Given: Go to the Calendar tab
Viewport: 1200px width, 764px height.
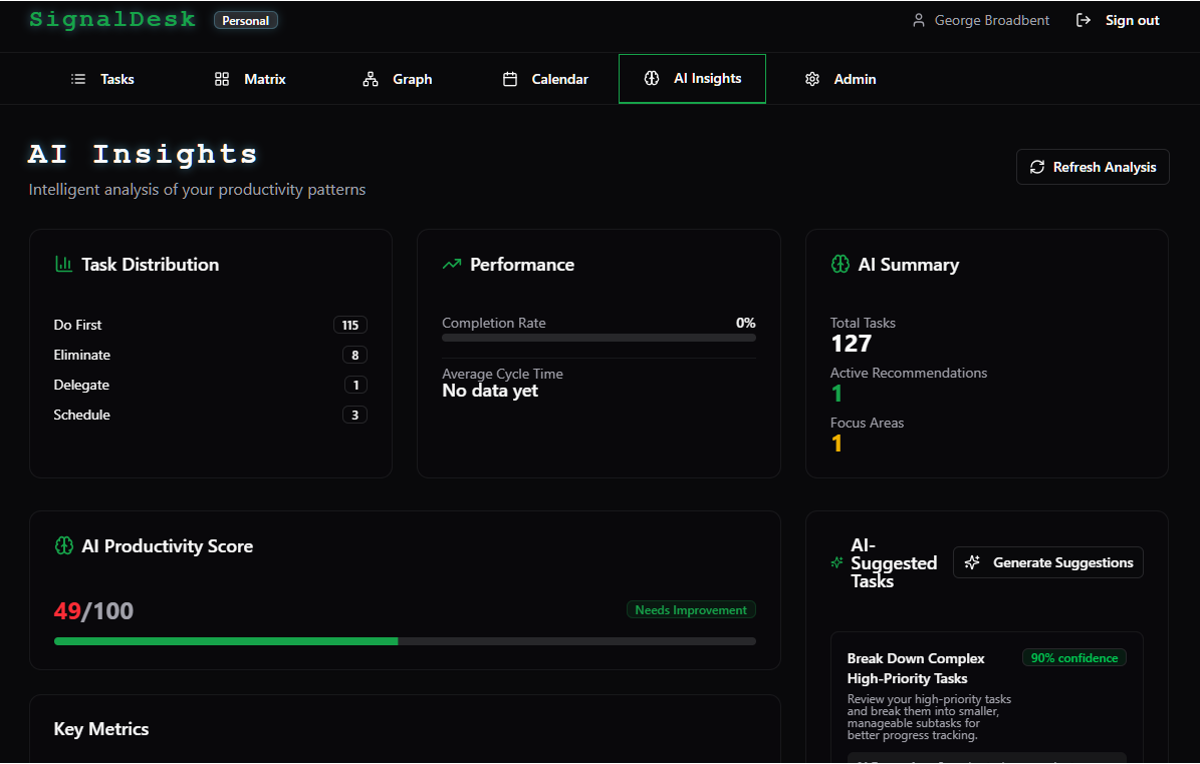Looking at the screenshot, I should 545,79.
